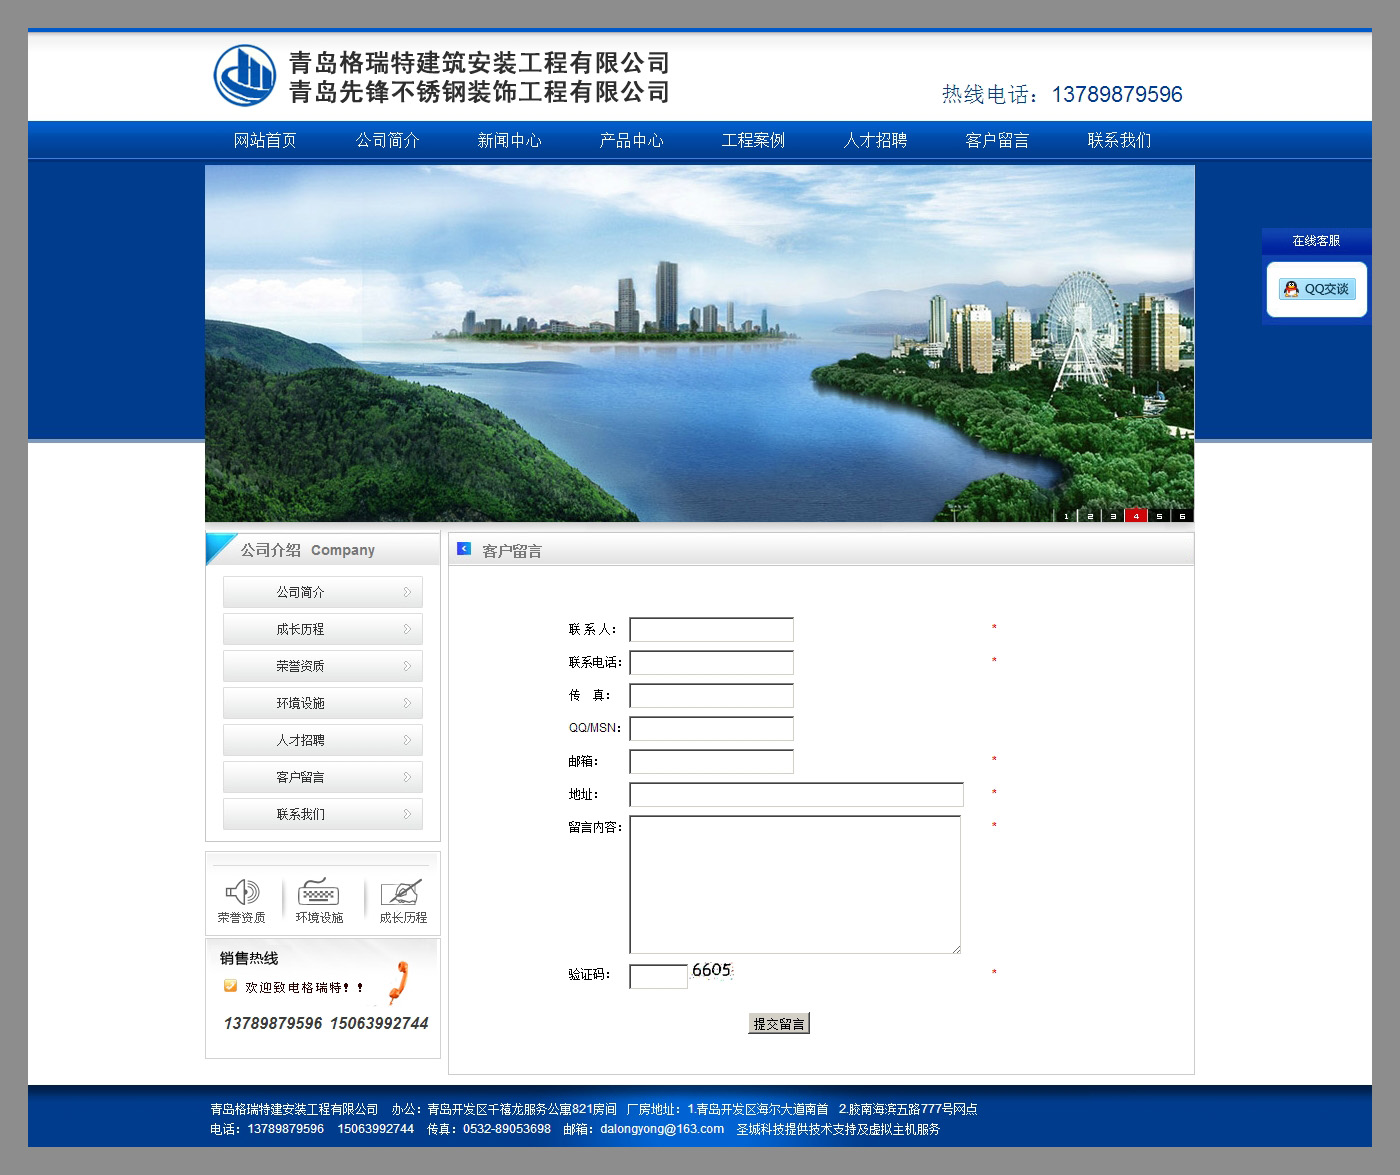This screenshot has height=1175, width=1400.
Task: Open 联系我们 in the sidebar menu
Action: 323,814
